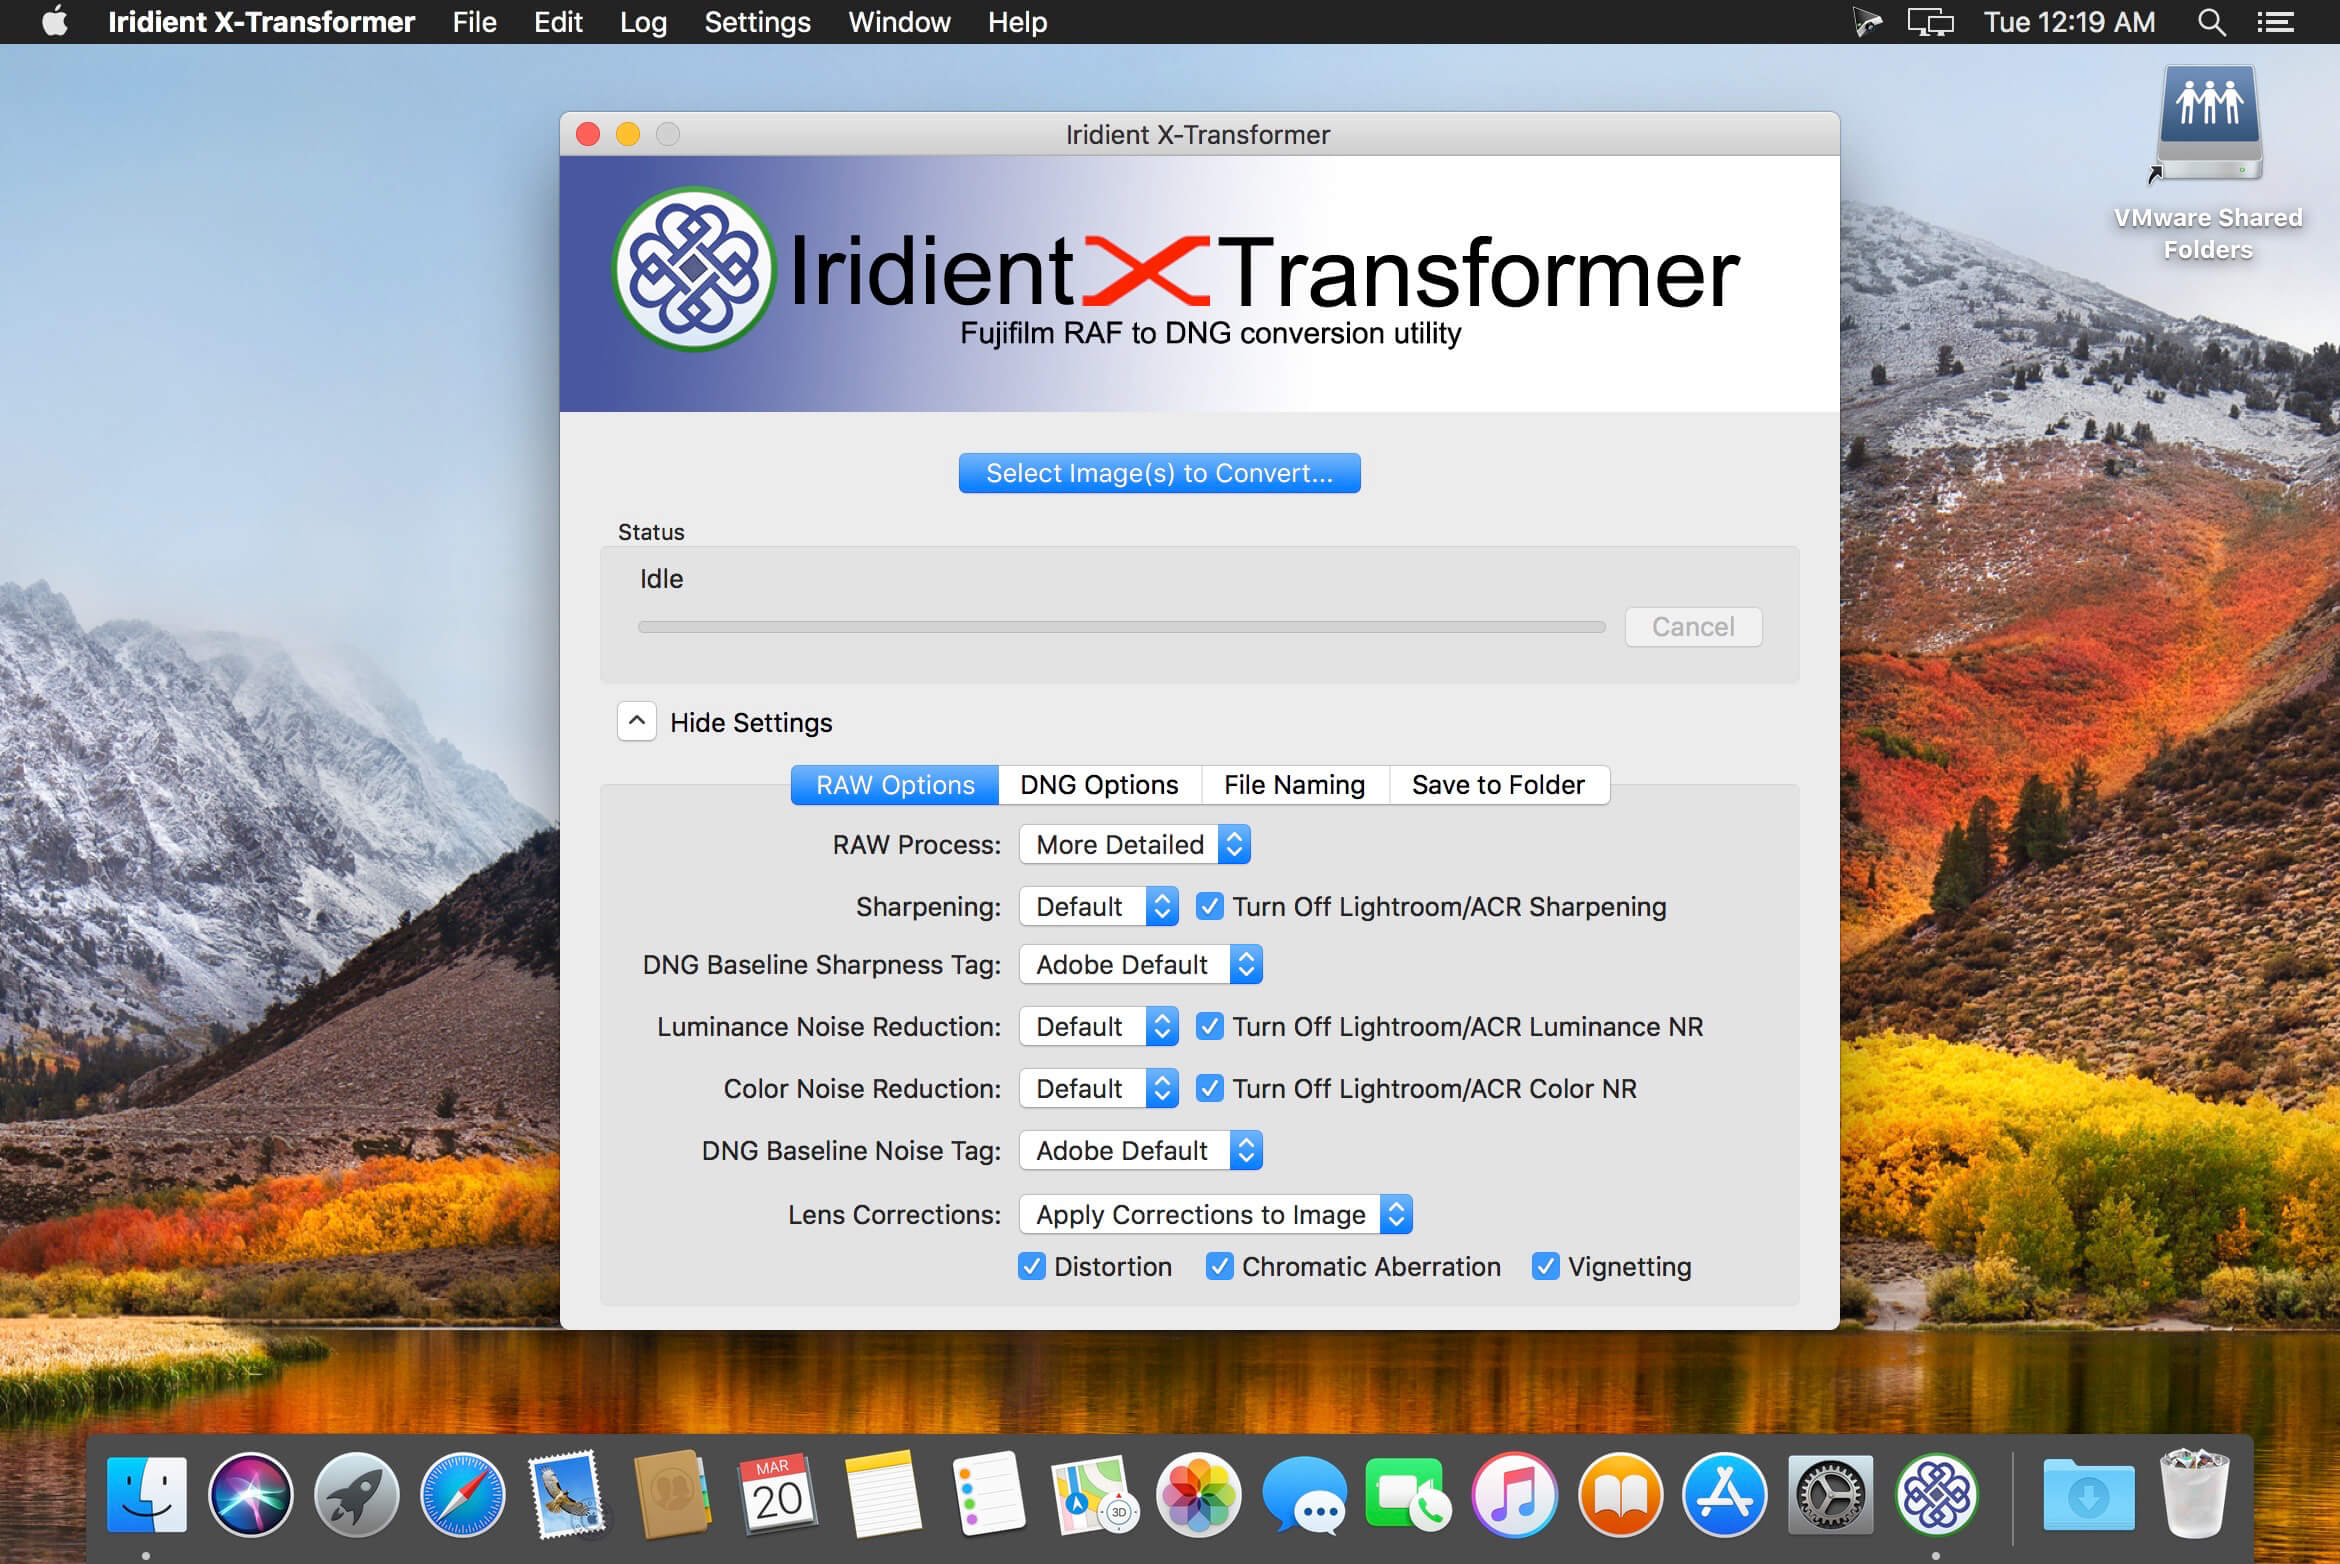Click the Iridient X-Transformer window title

click(x=1198, y=135)
